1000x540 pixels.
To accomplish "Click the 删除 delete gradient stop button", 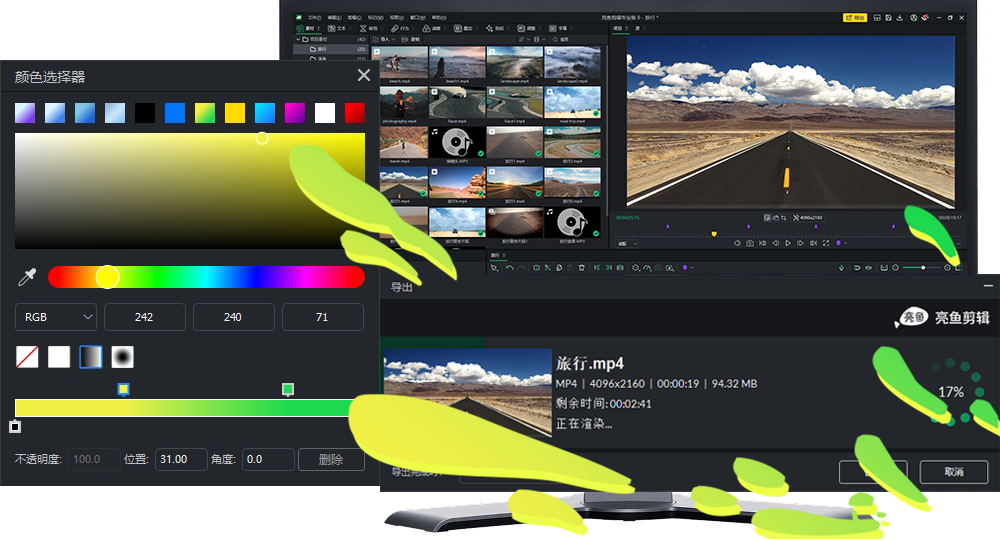I will point(331,459).
